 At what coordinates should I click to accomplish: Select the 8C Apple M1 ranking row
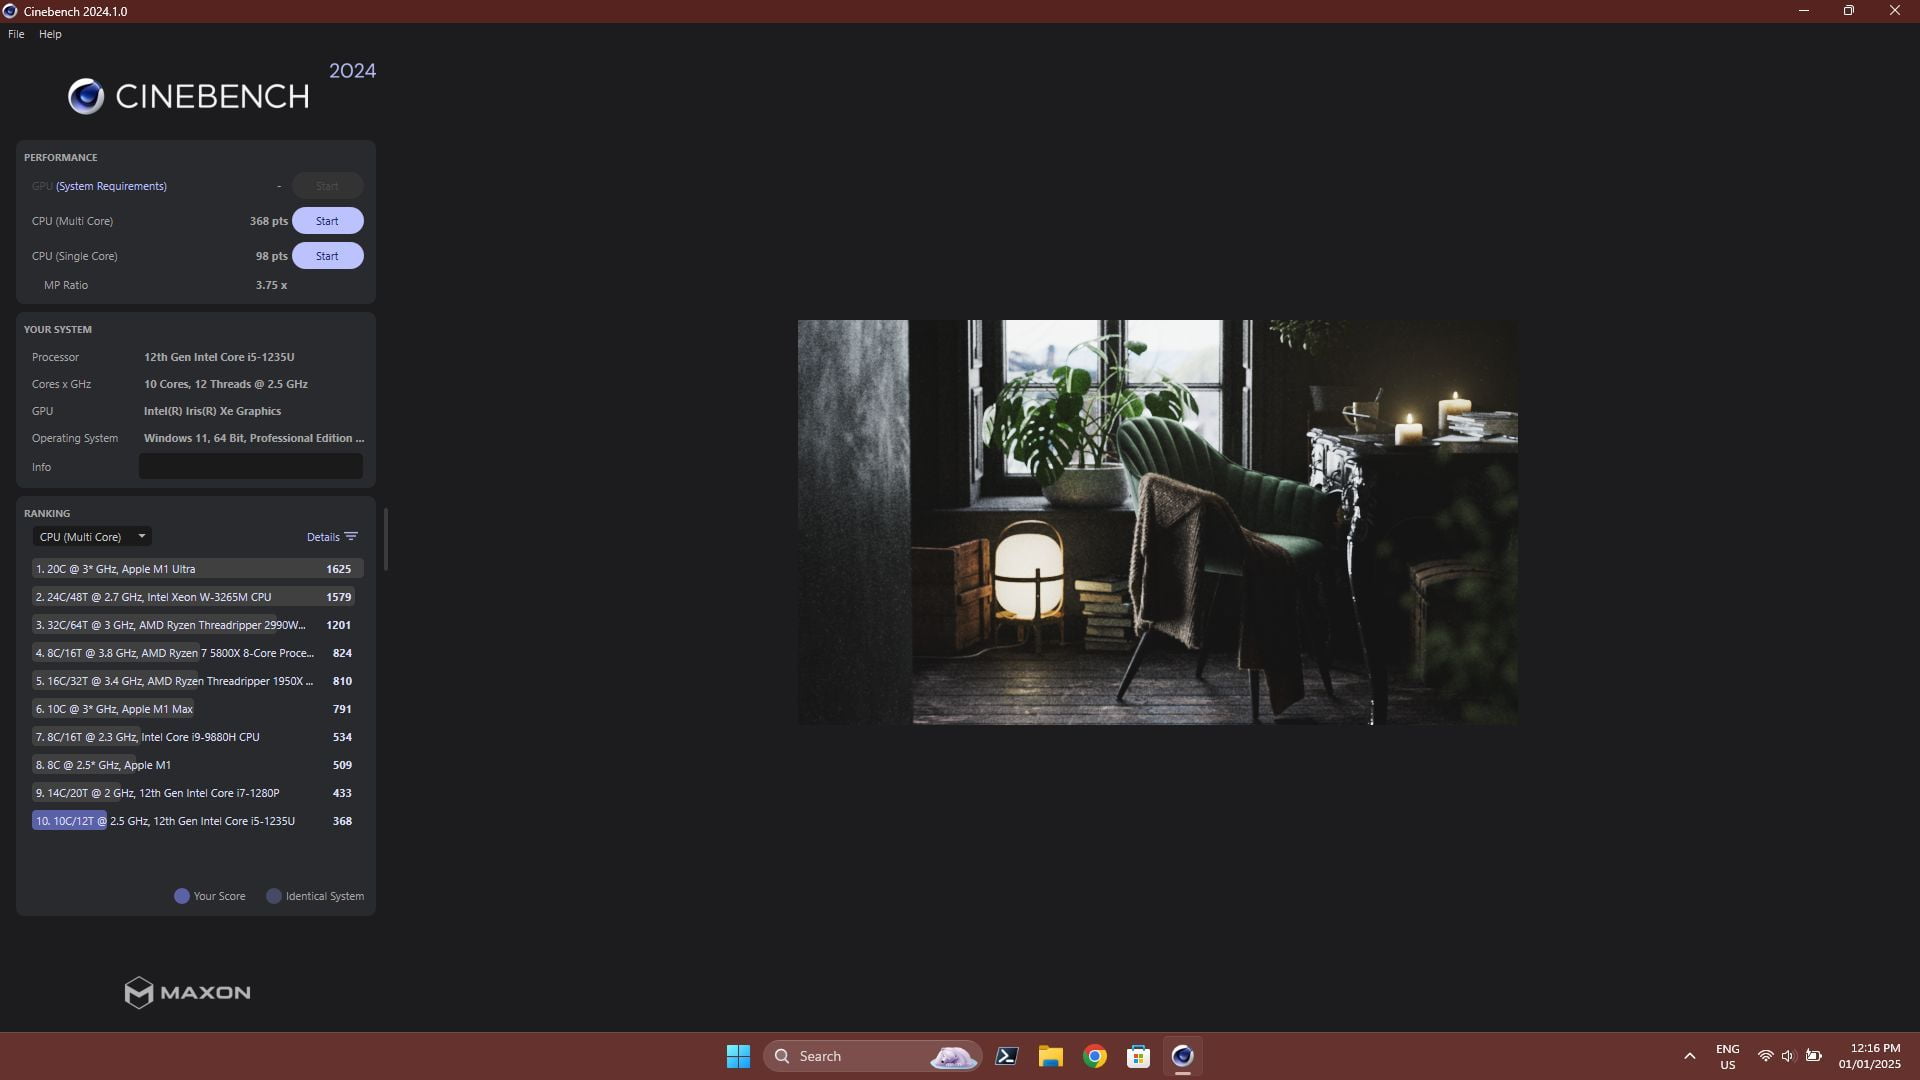(x=197, y=765)
